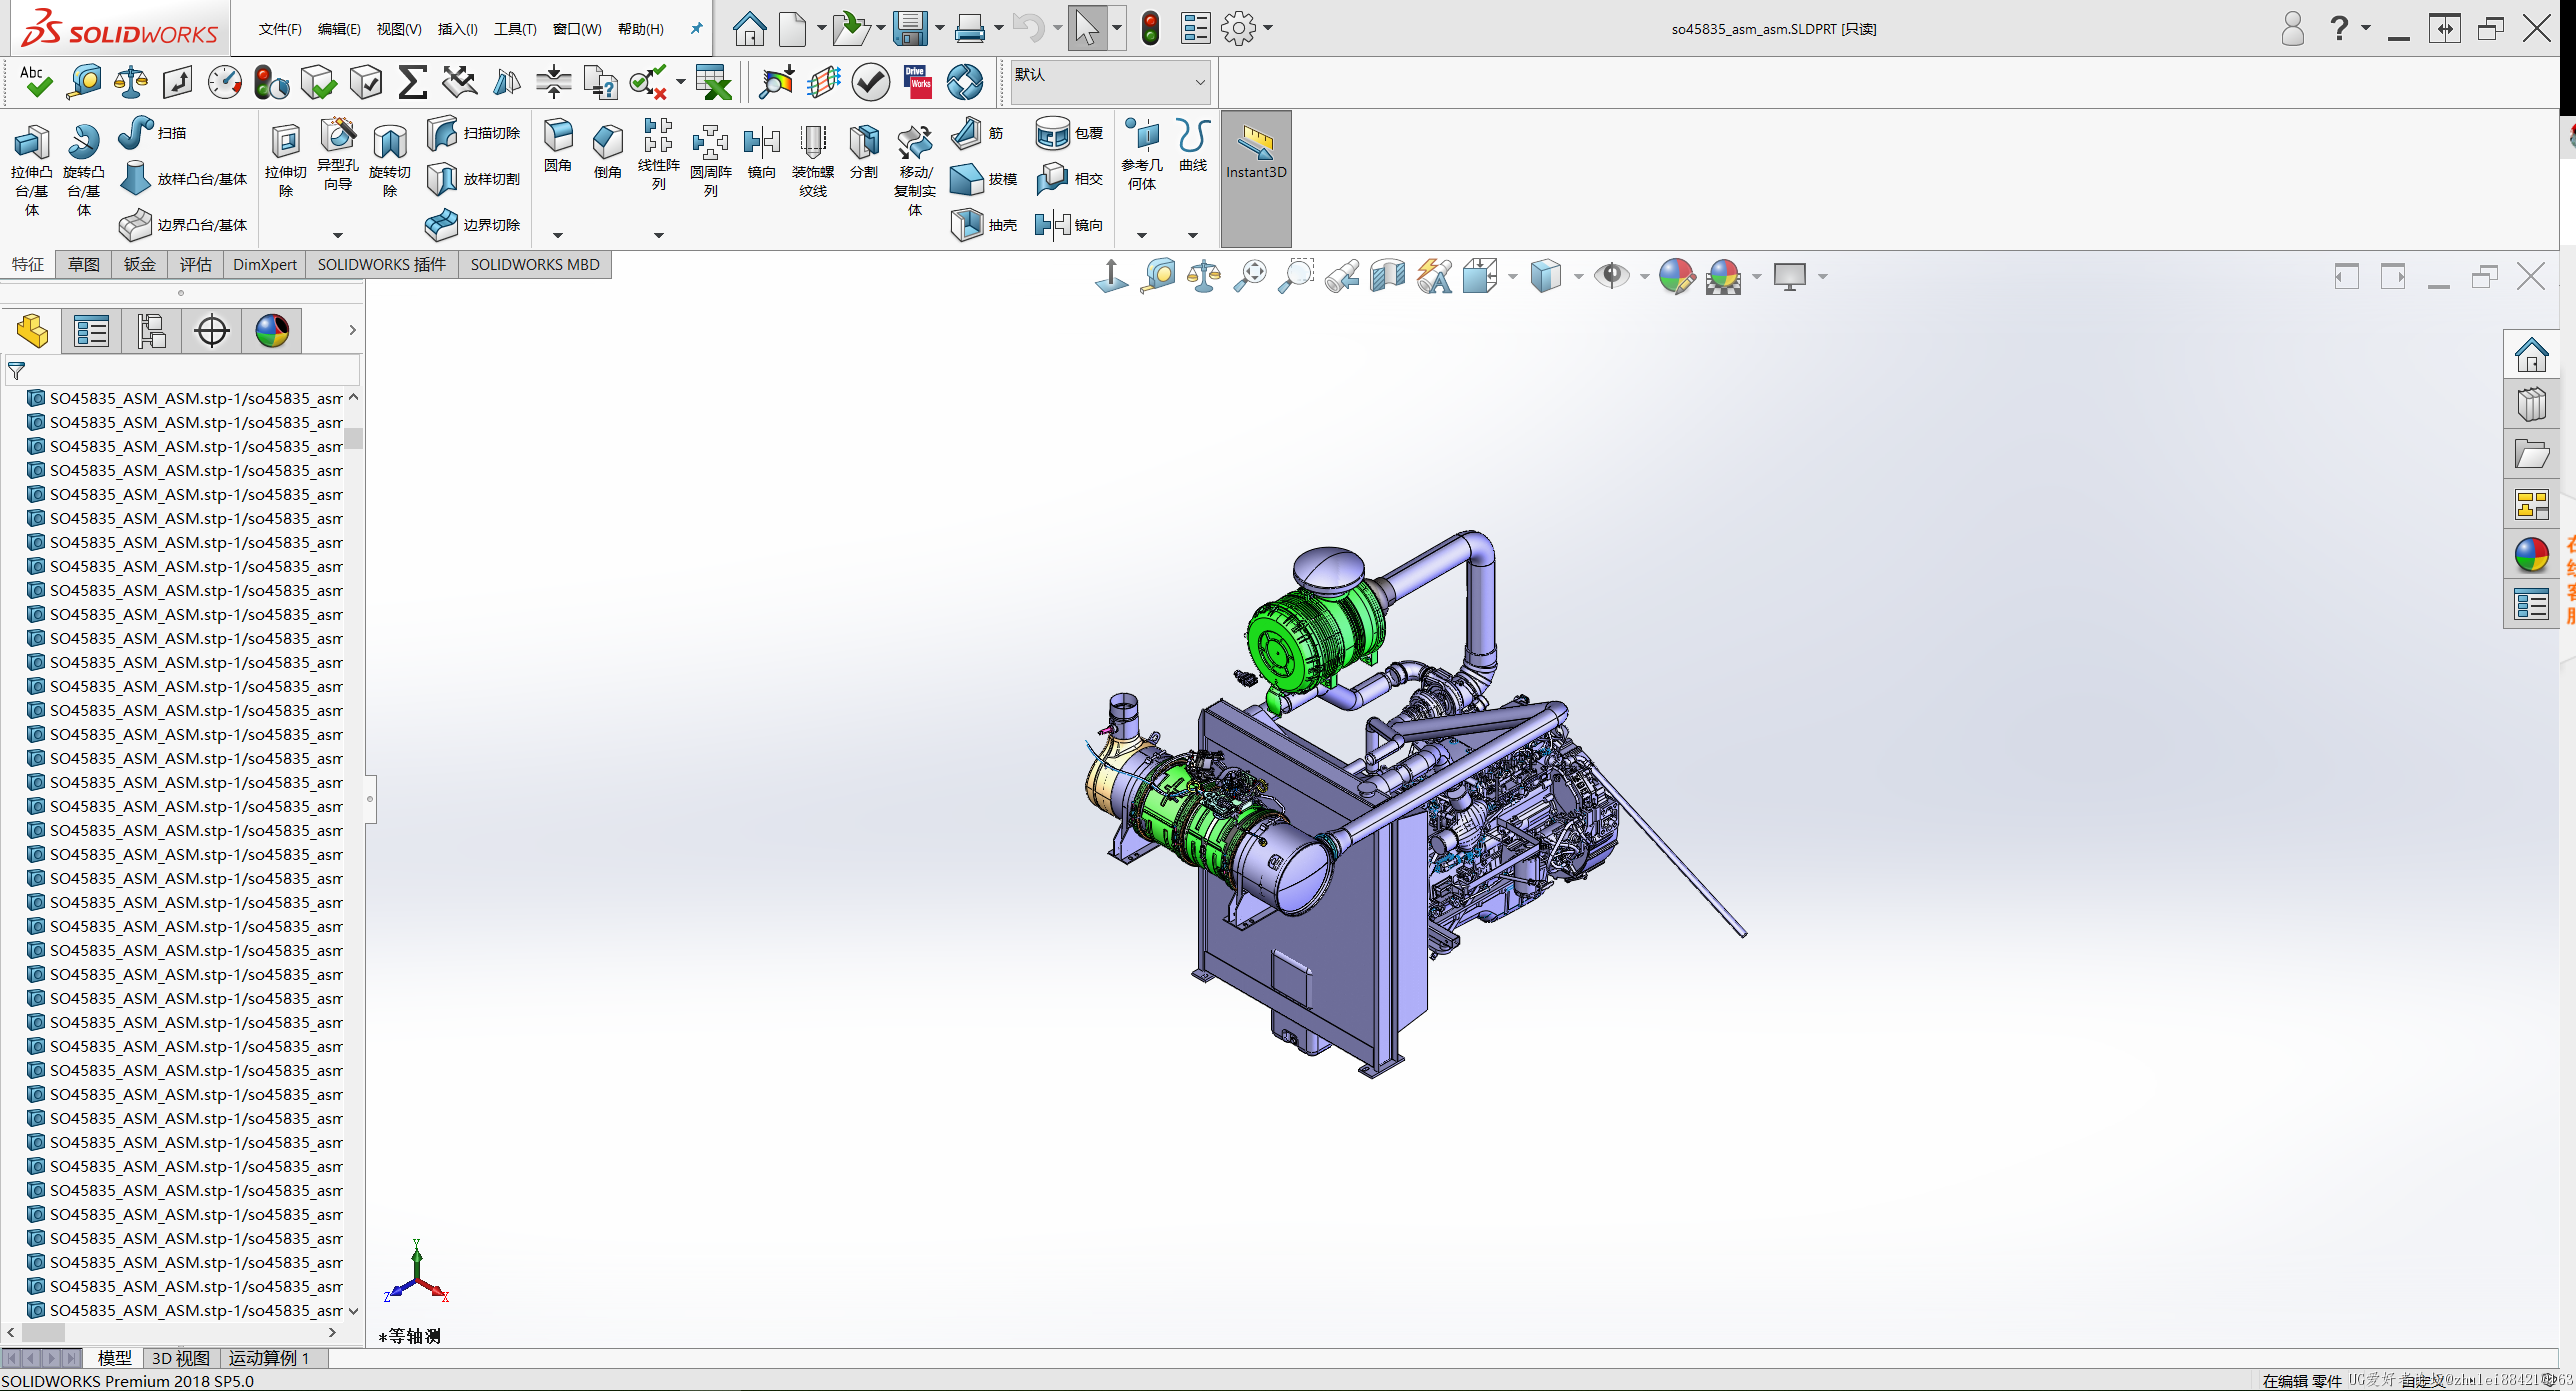
Task: Select the 相交 intersect tool
Action: (1070, 179)
